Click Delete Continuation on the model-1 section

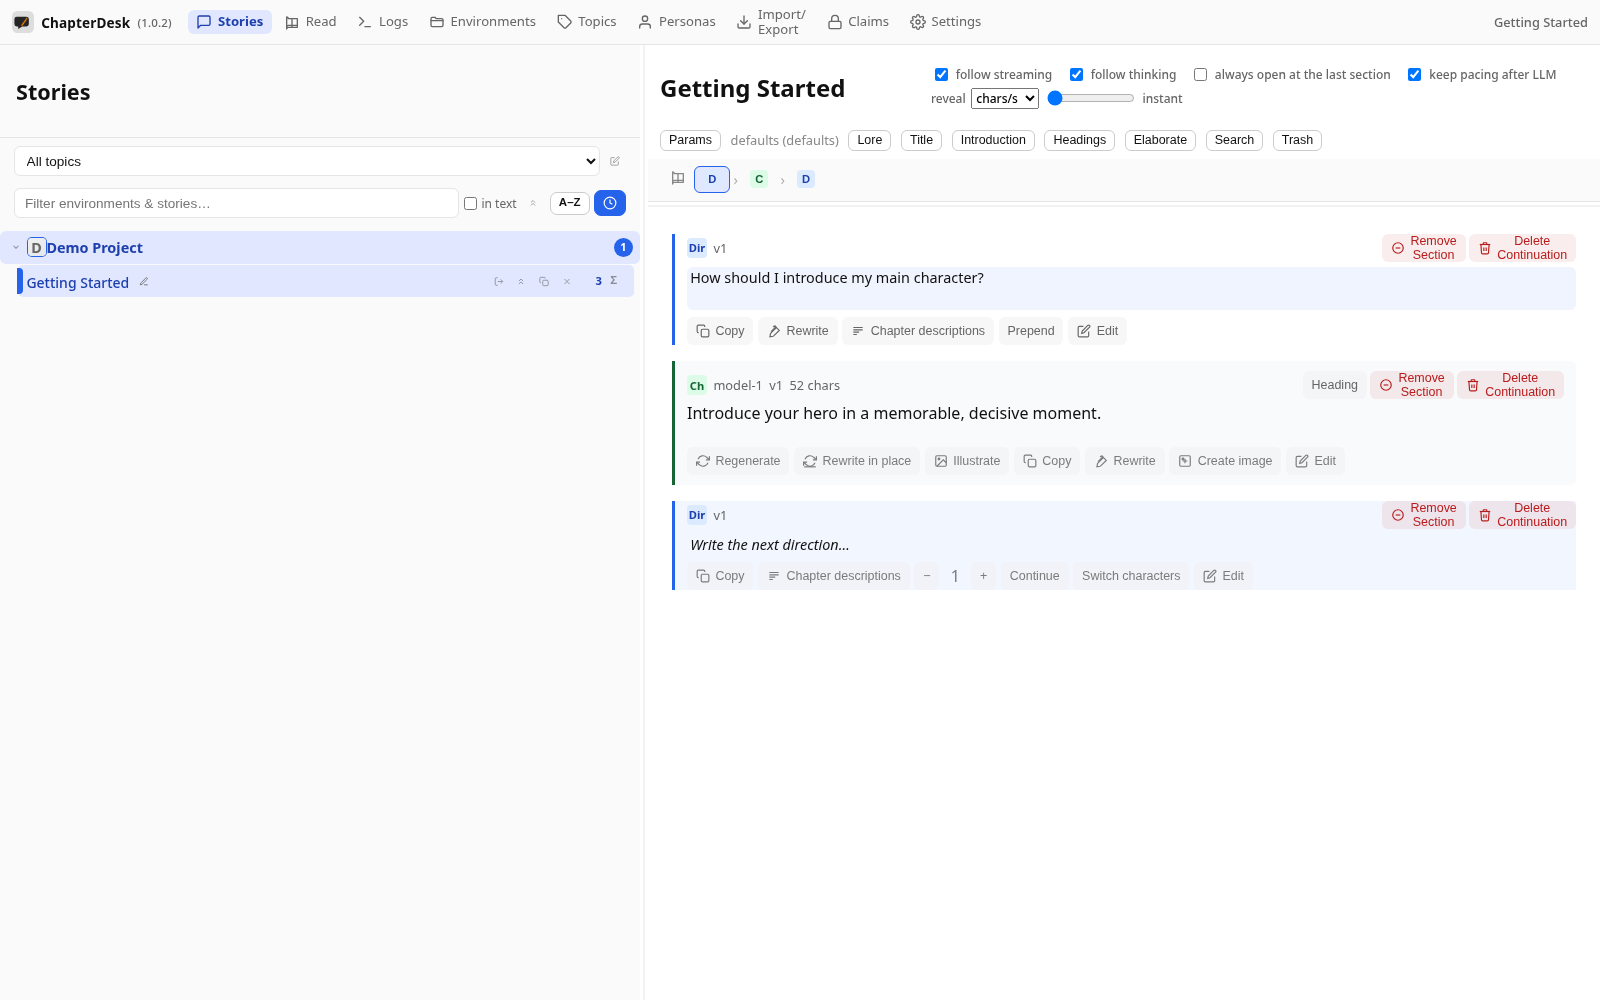(1510, 385)
